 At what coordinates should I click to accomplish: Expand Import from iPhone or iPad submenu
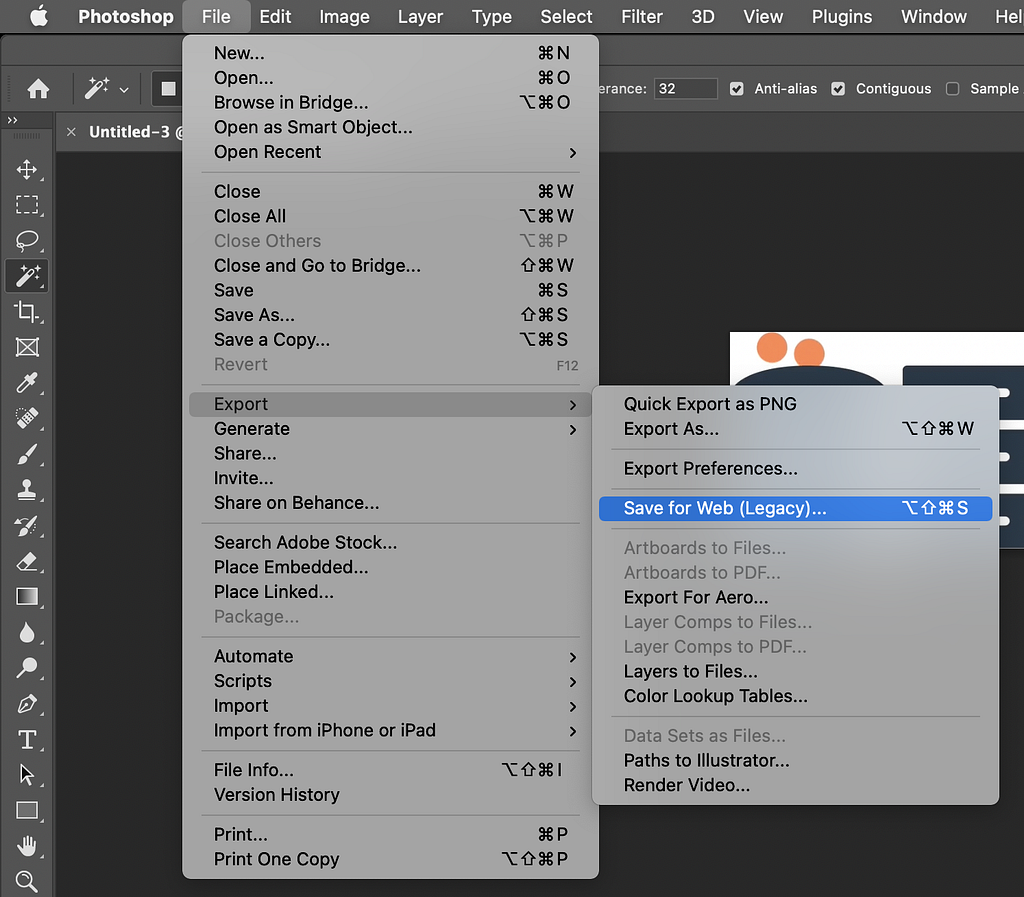click(391, 731)
